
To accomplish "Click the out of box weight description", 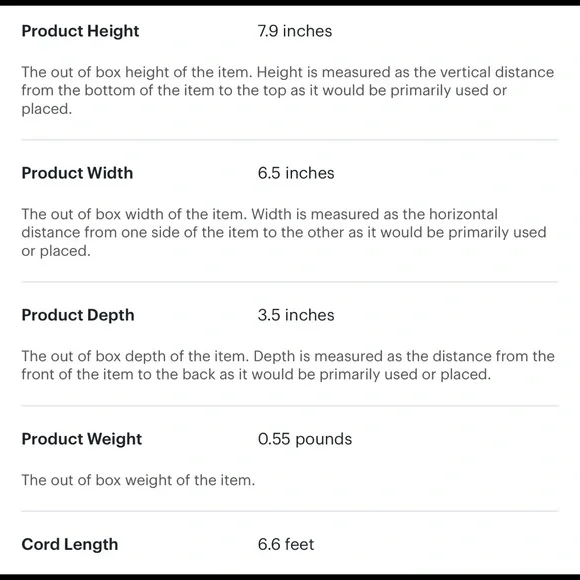I will coord(138,480).
